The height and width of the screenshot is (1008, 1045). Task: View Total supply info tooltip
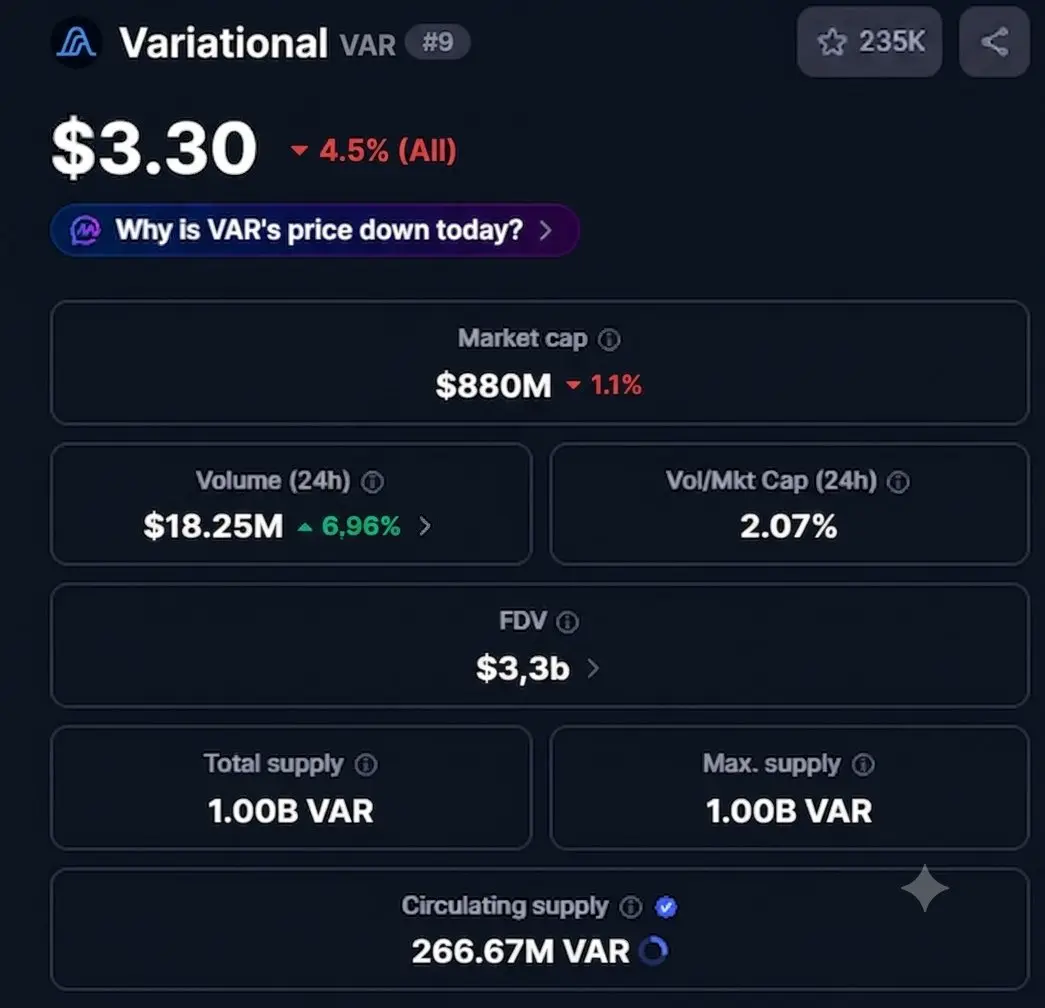point(366,764)
